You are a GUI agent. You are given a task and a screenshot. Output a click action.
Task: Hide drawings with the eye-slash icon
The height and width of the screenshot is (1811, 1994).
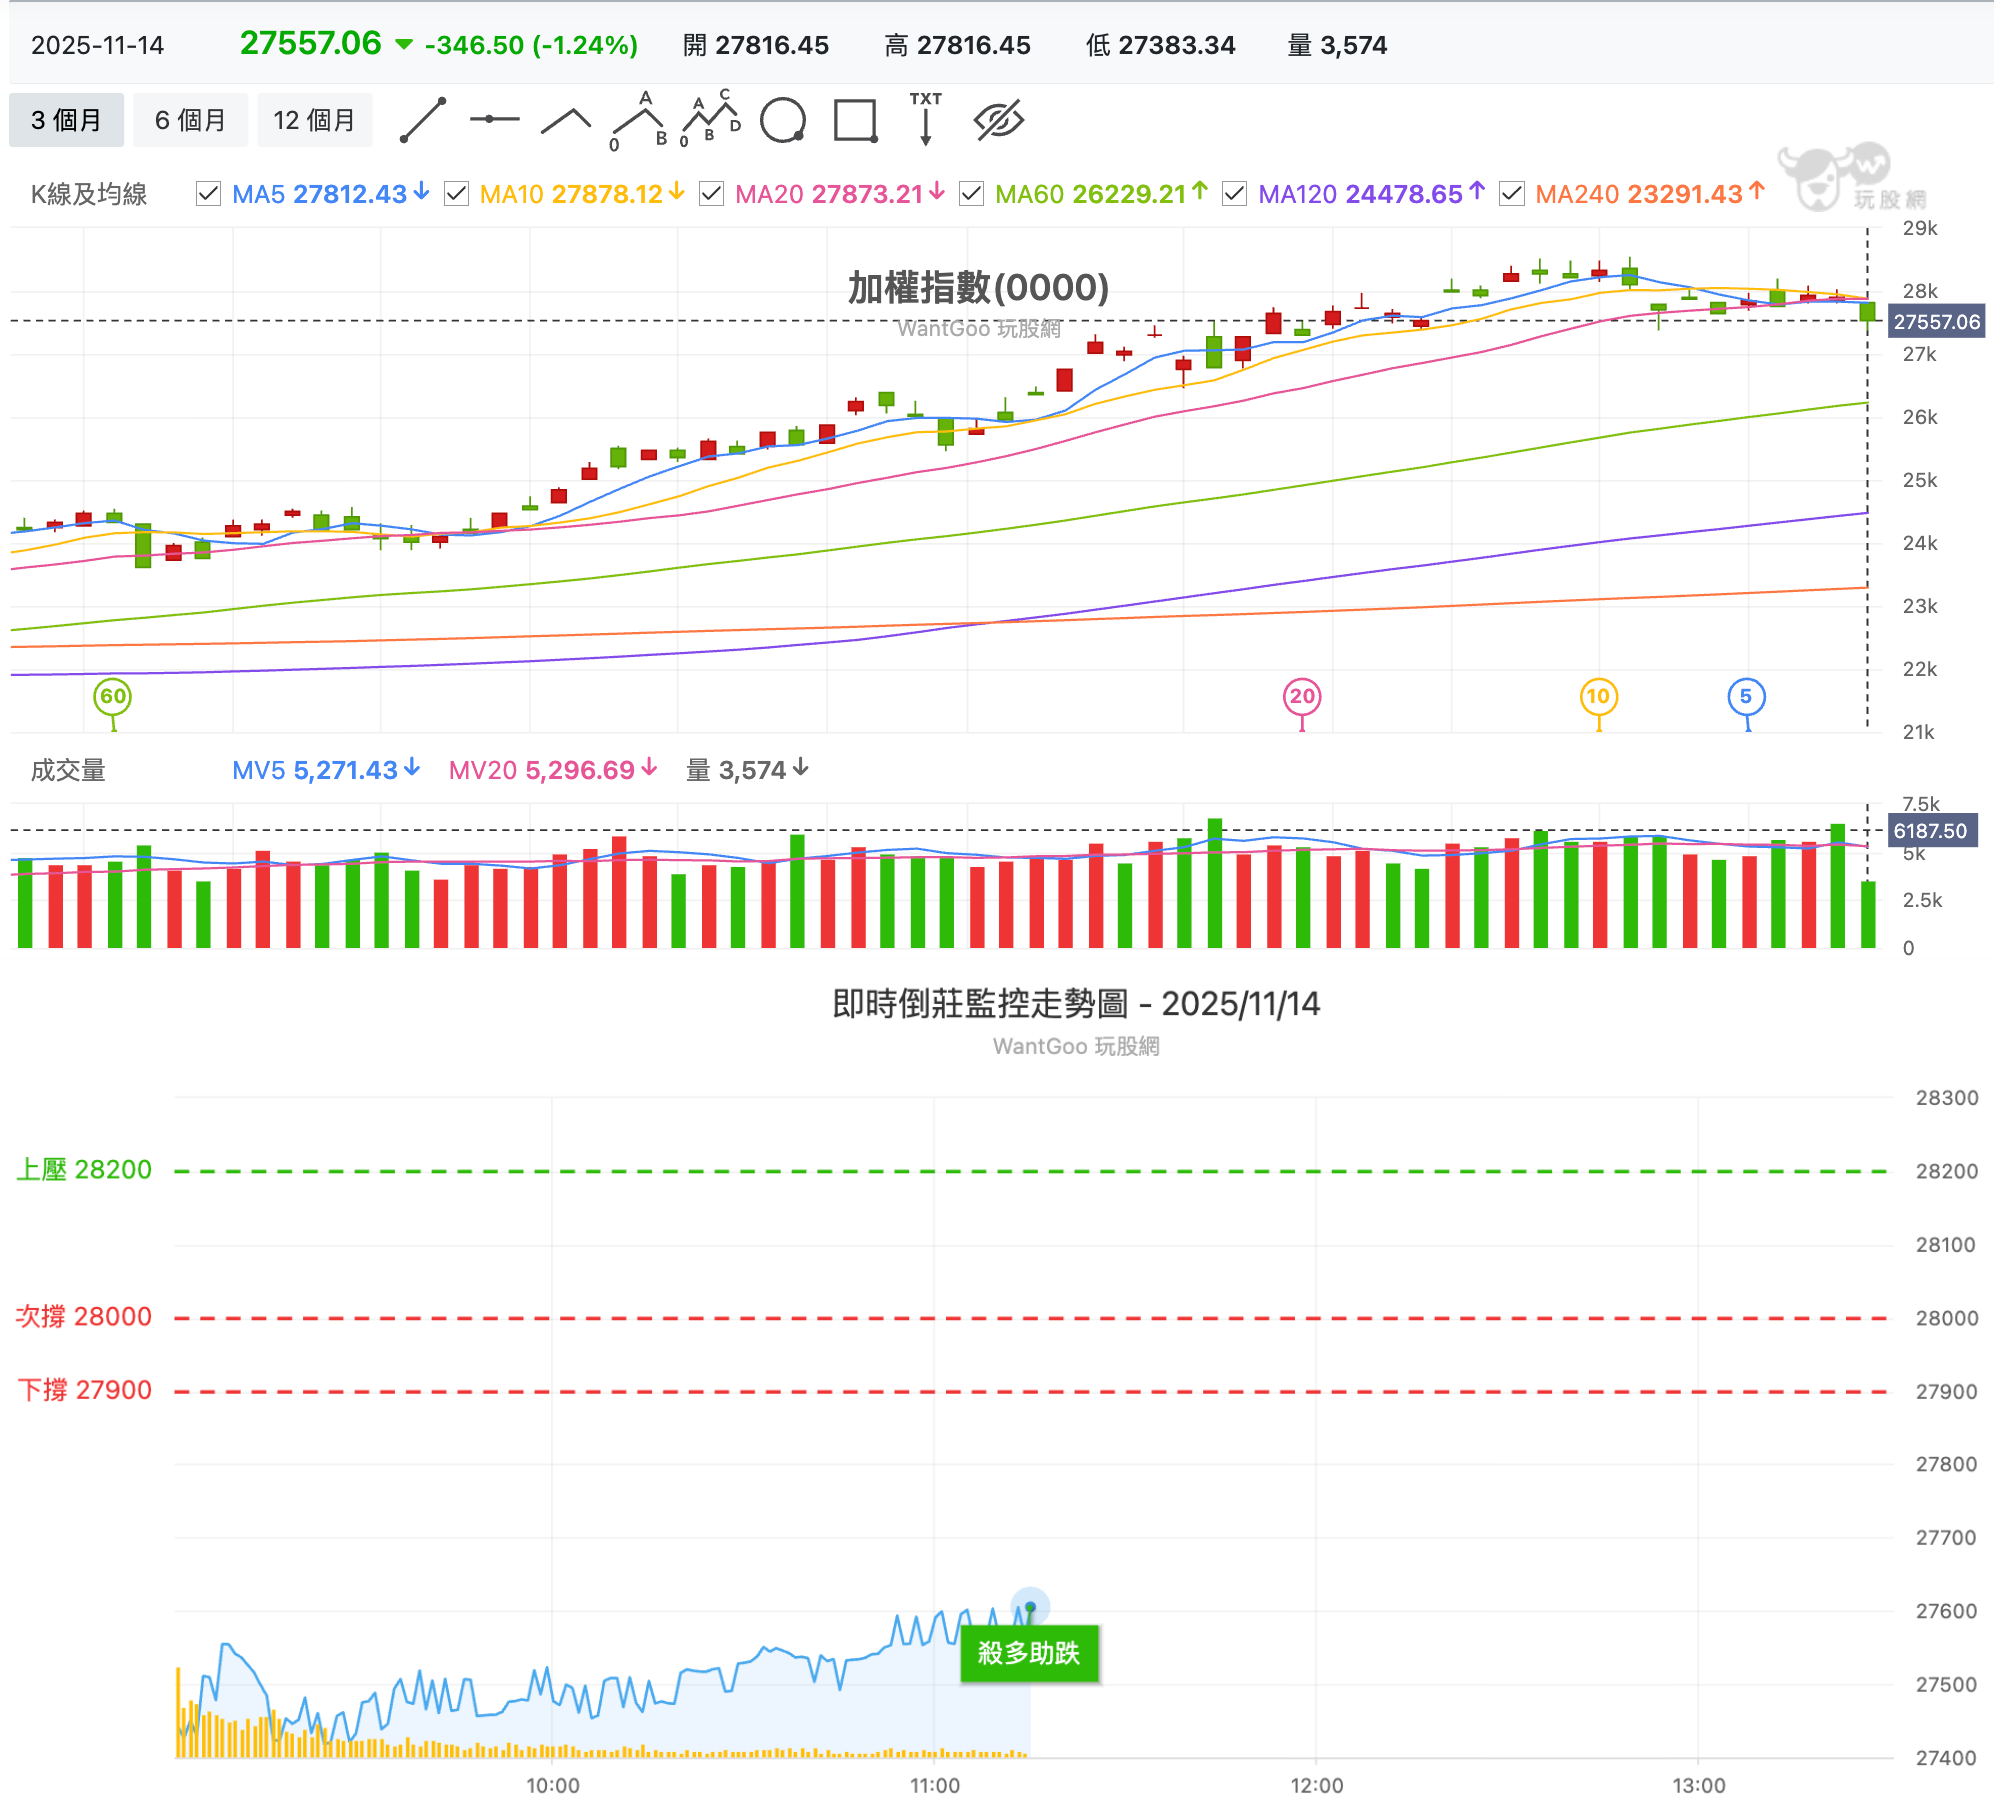tap(998, 121)
